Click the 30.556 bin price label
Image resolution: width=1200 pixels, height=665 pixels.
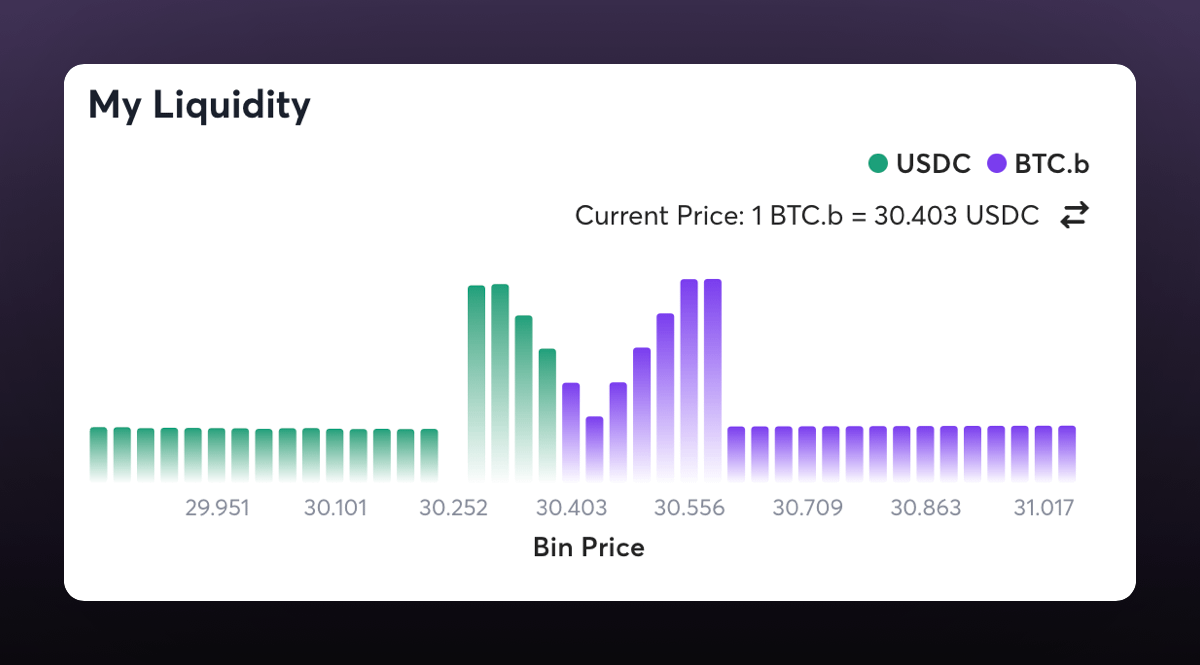689,508
